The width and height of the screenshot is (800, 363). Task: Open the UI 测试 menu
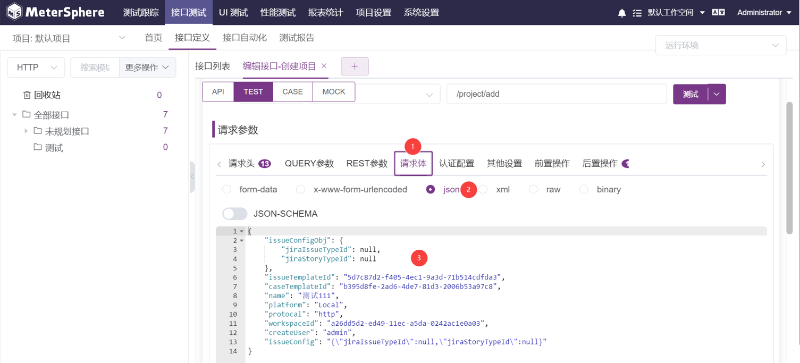(x=233, y=13)
